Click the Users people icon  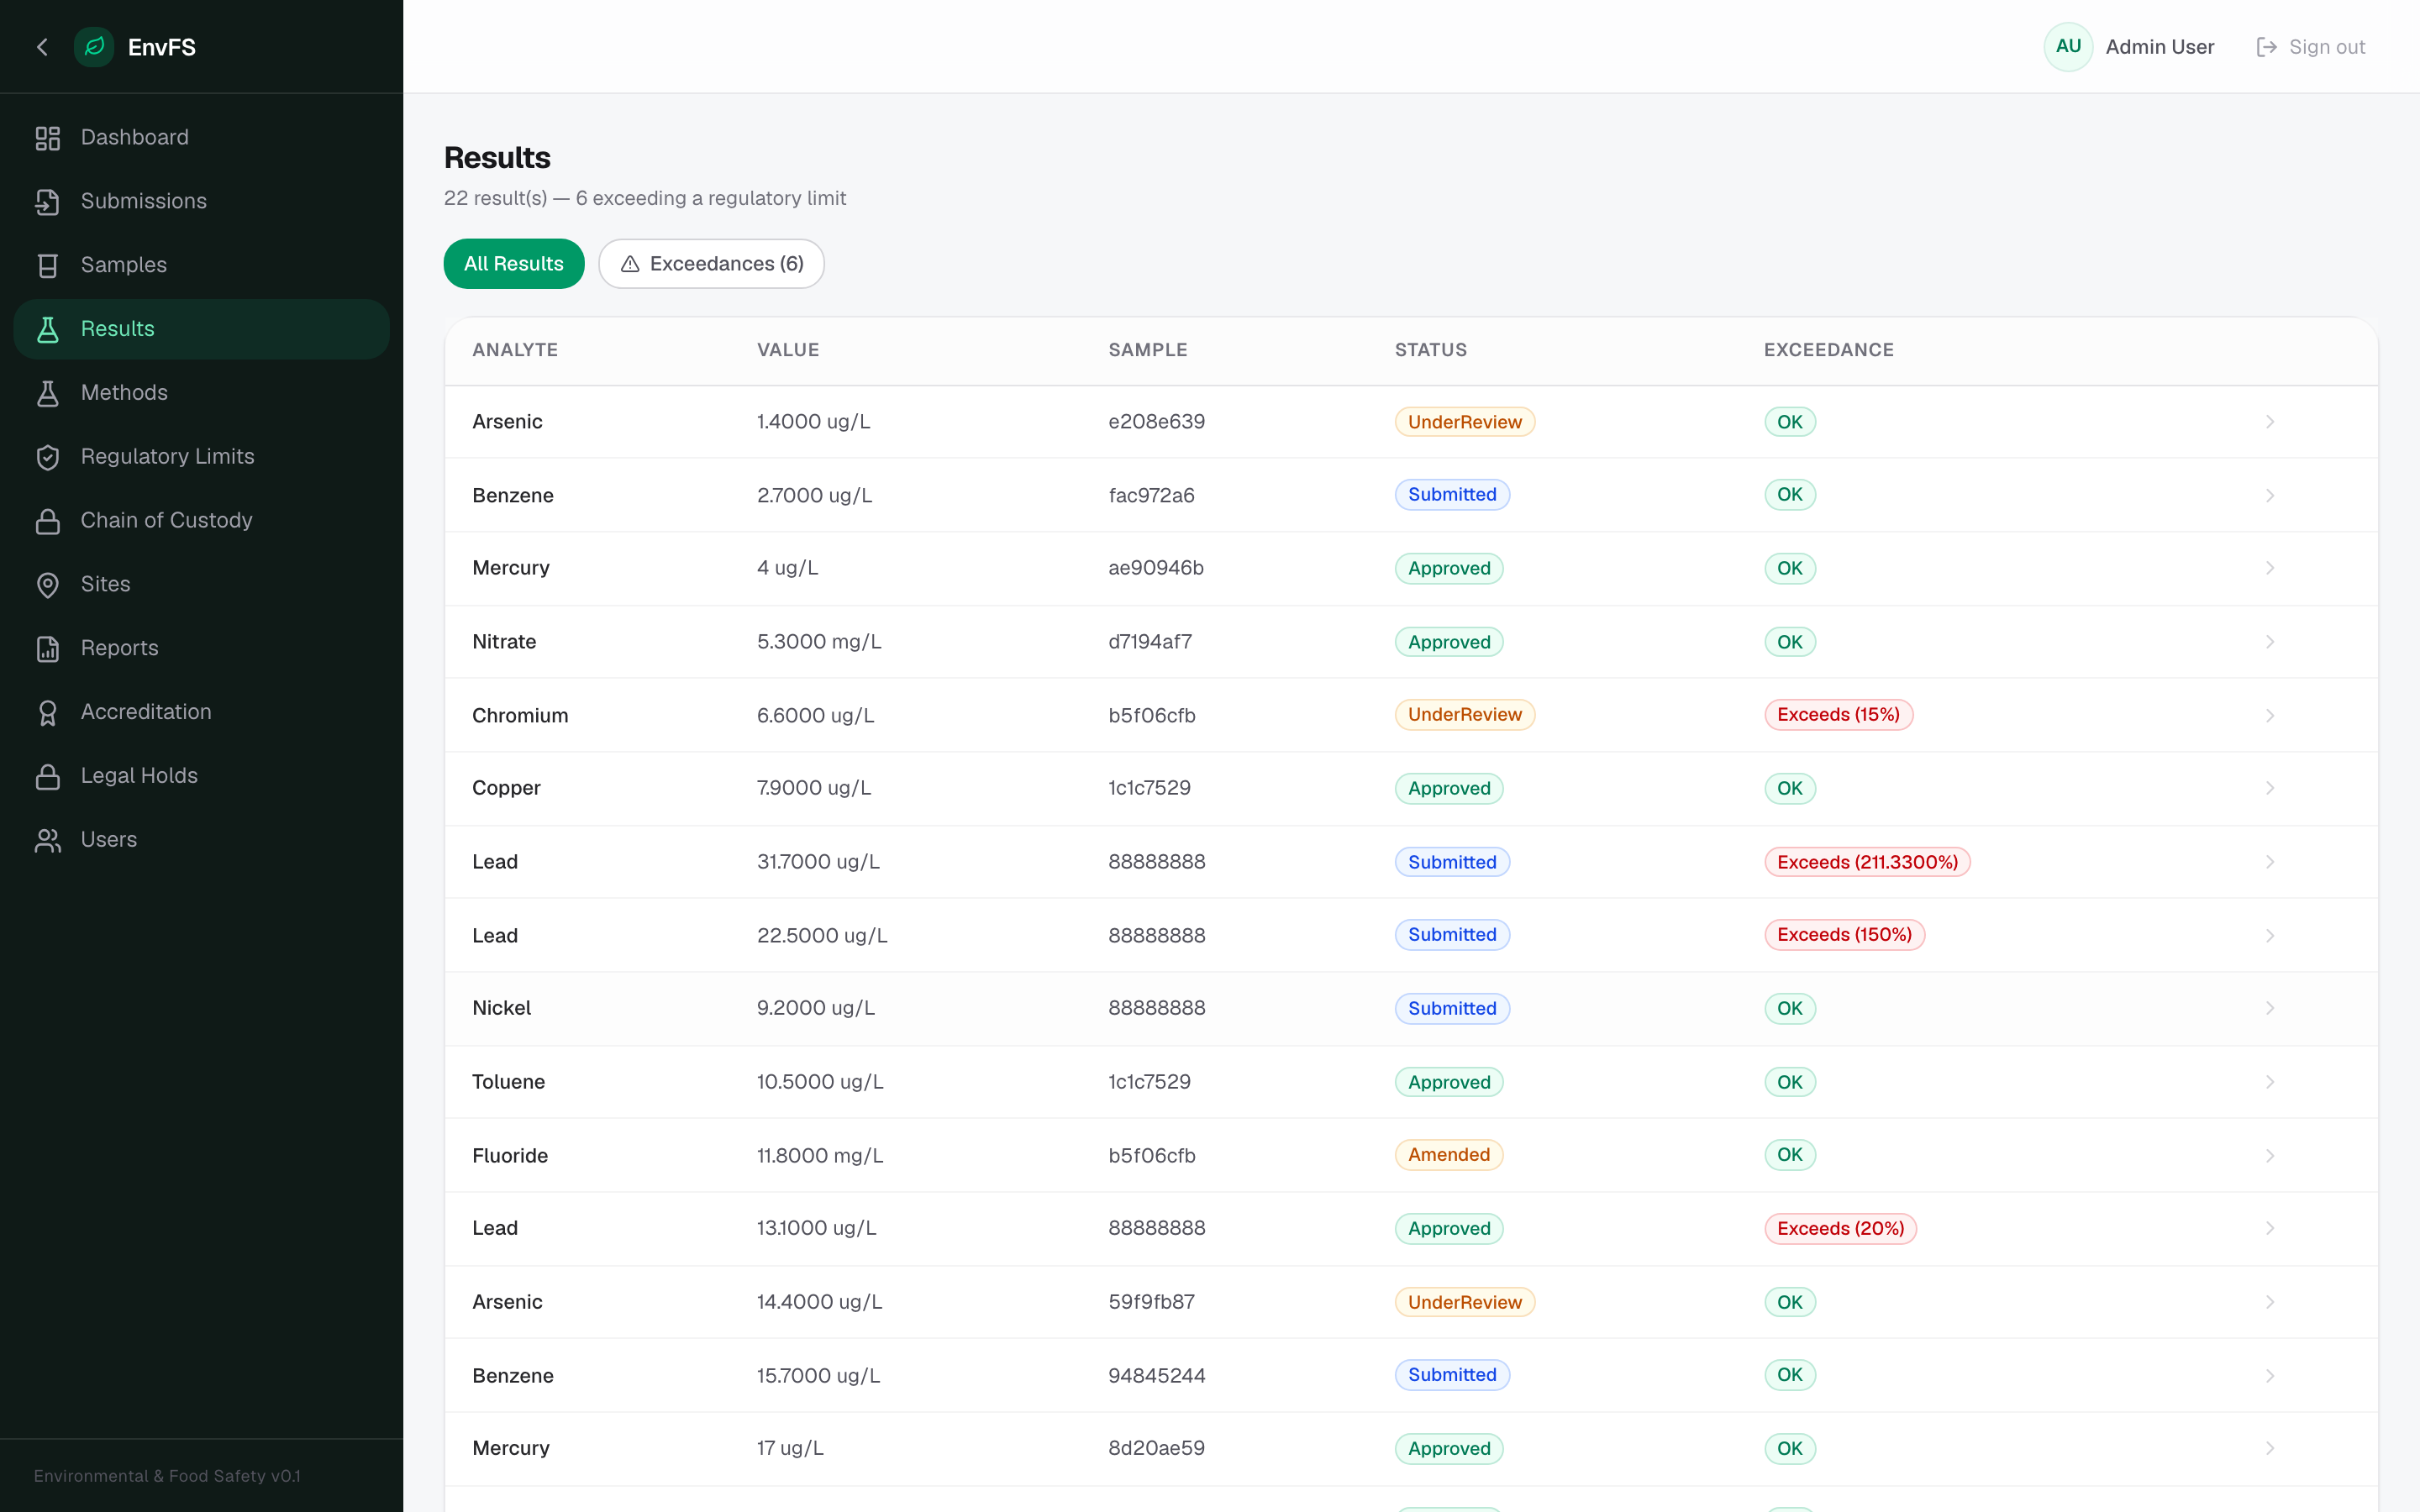48,840
